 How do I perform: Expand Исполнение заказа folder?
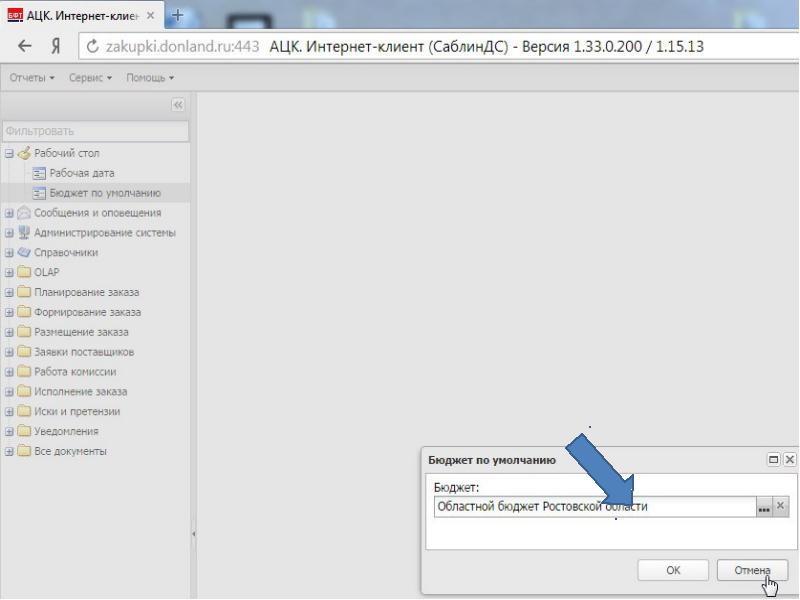9,392
